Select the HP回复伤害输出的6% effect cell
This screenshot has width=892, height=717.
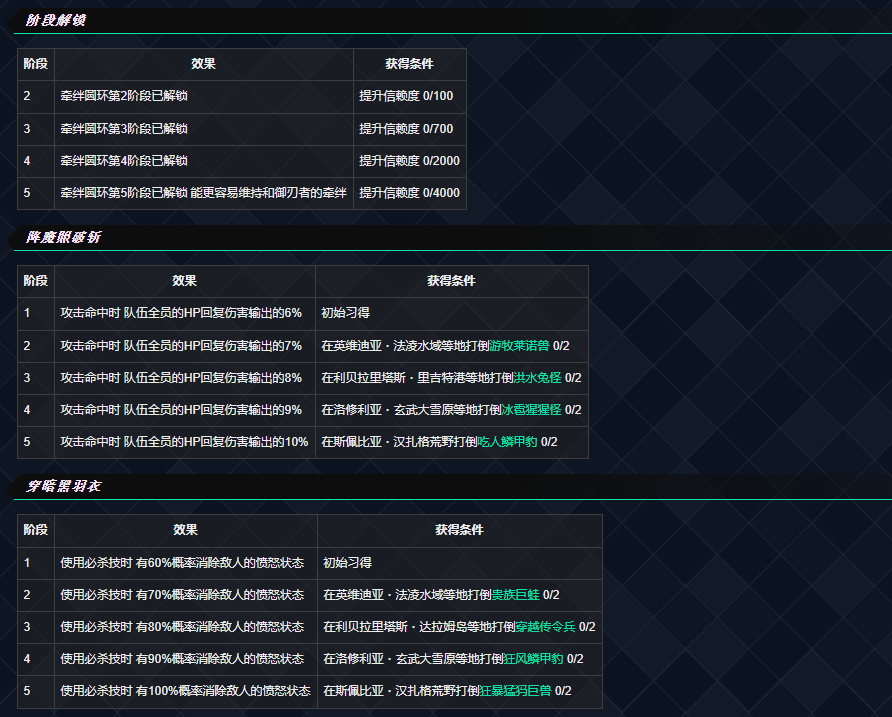(181, 313)
